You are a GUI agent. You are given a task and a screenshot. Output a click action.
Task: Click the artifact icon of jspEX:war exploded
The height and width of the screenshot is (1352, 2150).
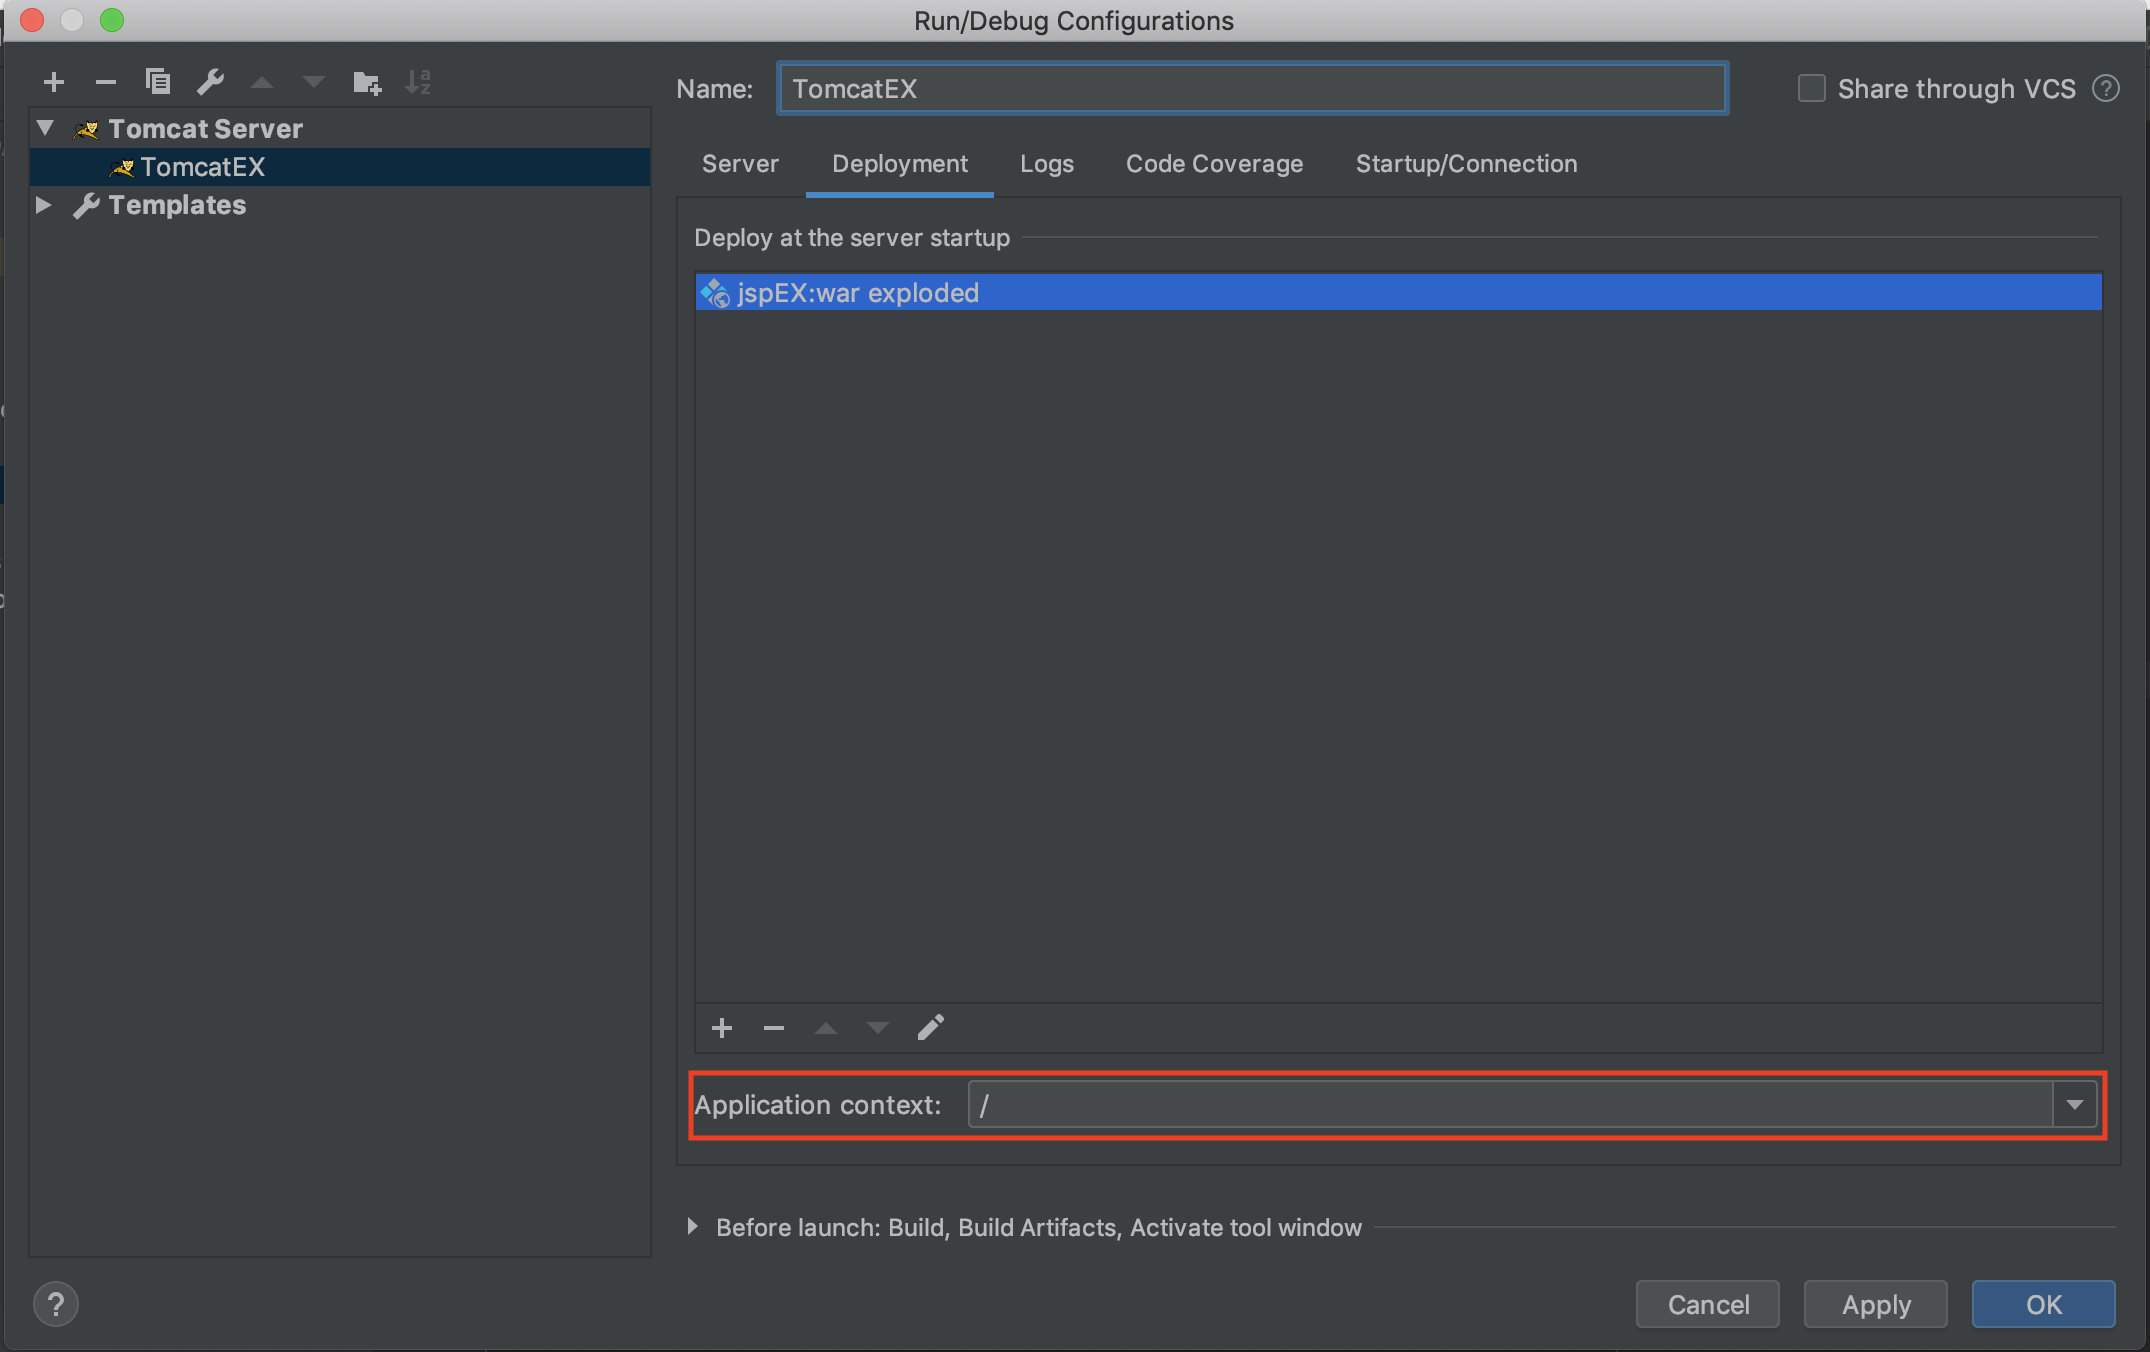pos(714,293)
